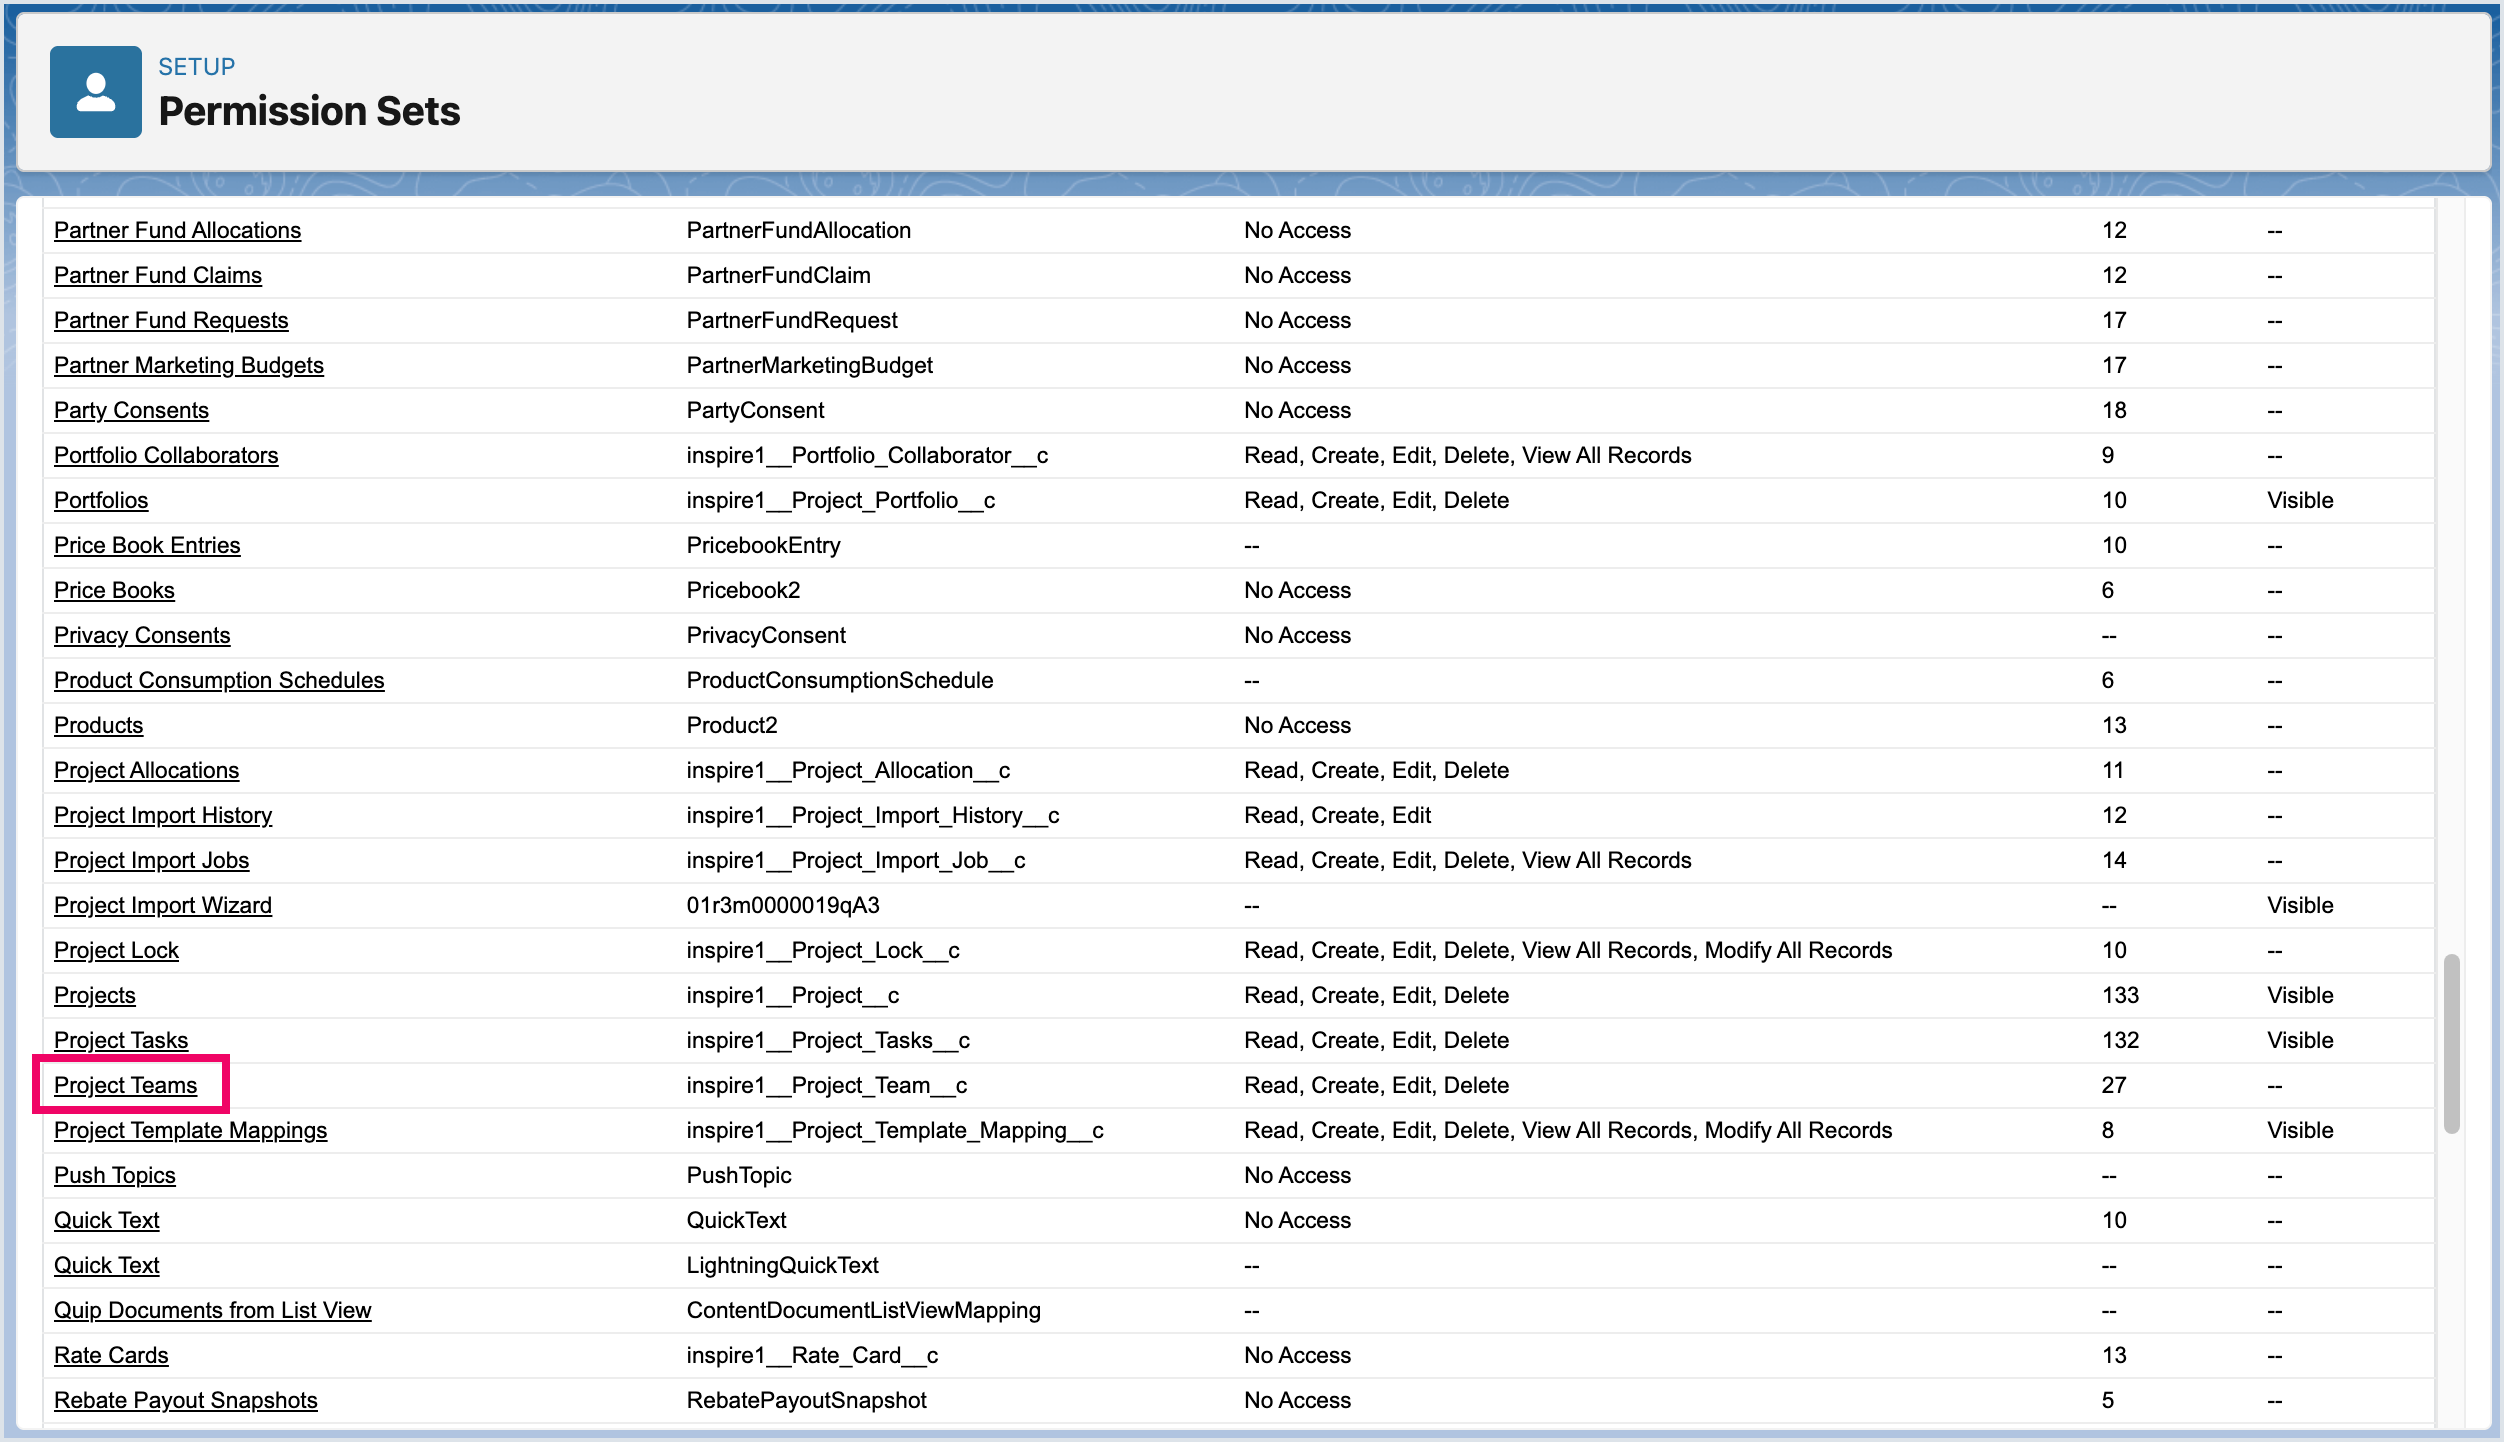Click the 18 fields count for Party Consents
Image resolution: width=2504 pixels, height=1442 pixels.
(2113, 410)
